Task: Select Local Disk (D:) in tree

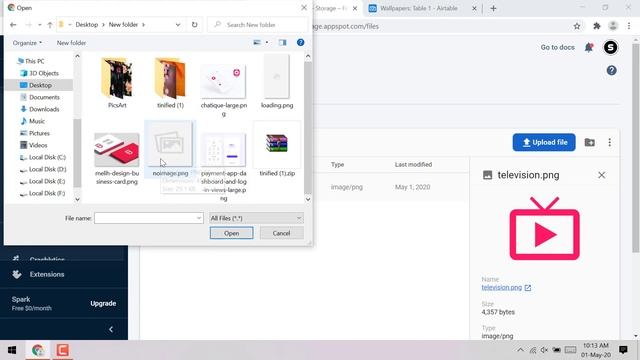Action: (43, 169)
